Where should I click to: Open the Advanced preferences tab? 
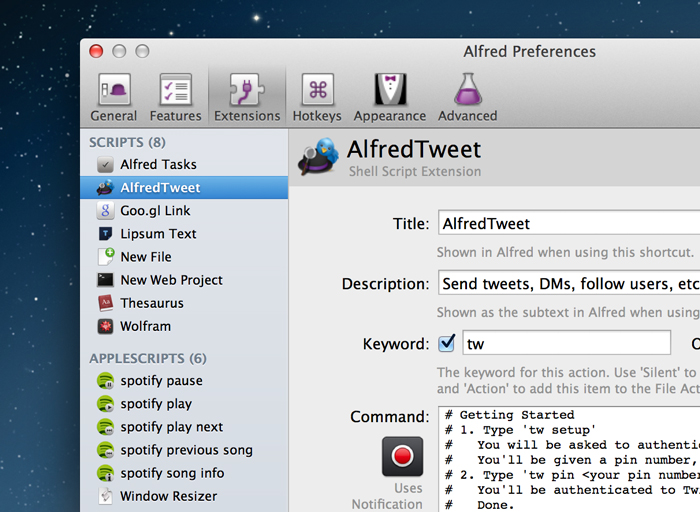click(x=467, y=97)
